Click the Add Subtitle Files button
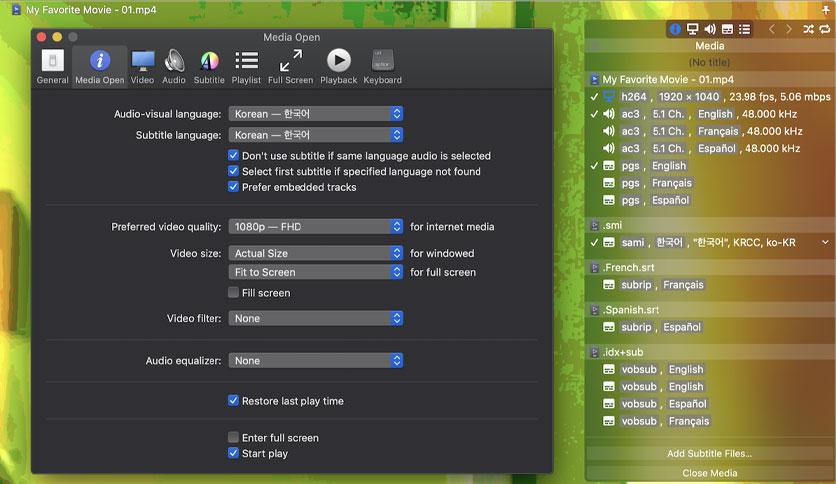The width and height of the screenshot is (836, 484). (709, 454)
